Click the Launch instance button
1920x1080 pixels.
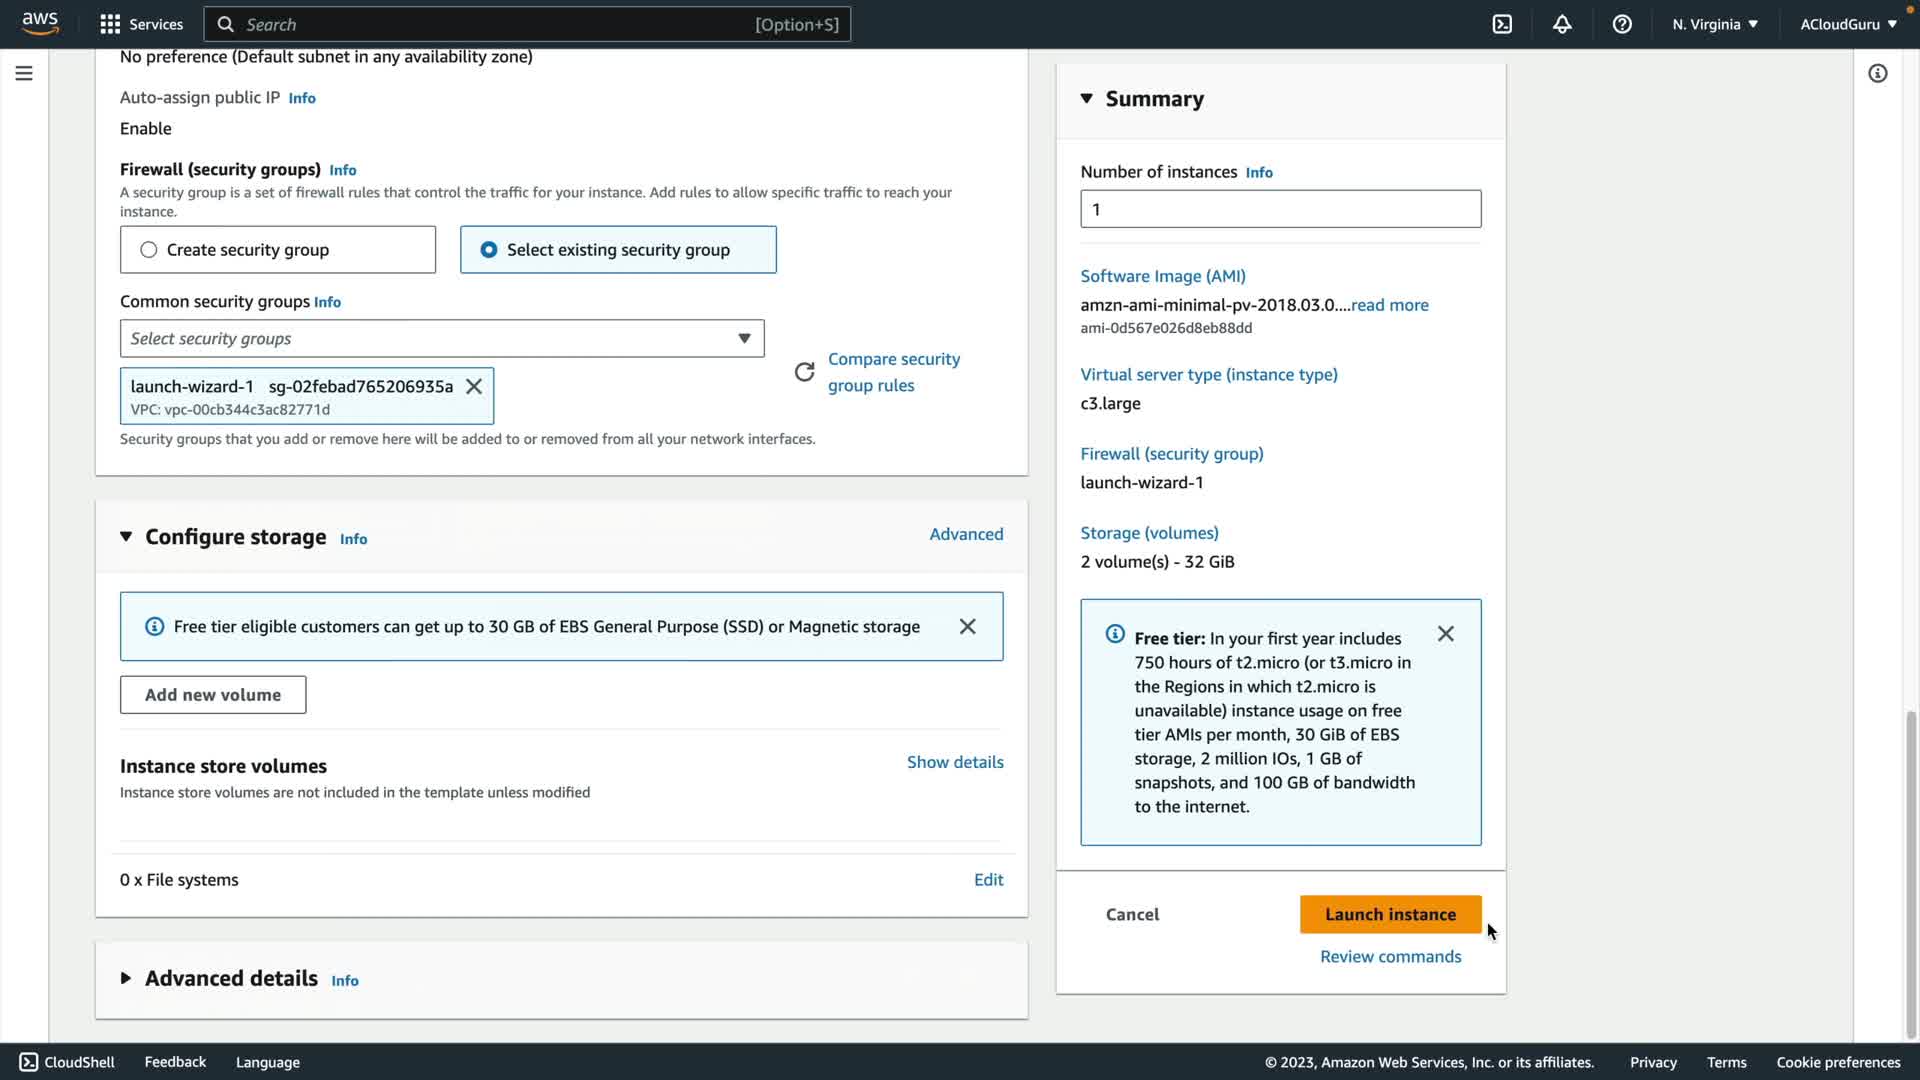(1390, 914)
